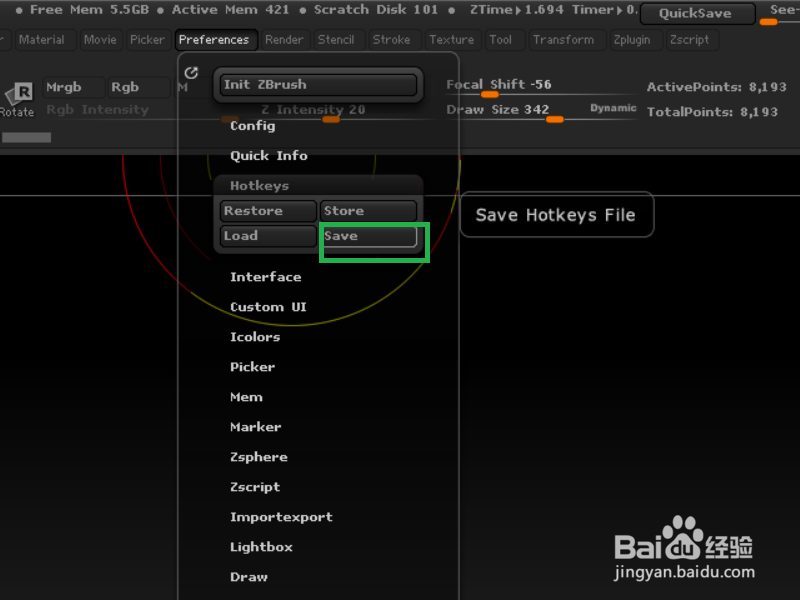This screenshot has height=600, width=800.
Task: Click Store hotkeys button
Action: tap(368, 211)
